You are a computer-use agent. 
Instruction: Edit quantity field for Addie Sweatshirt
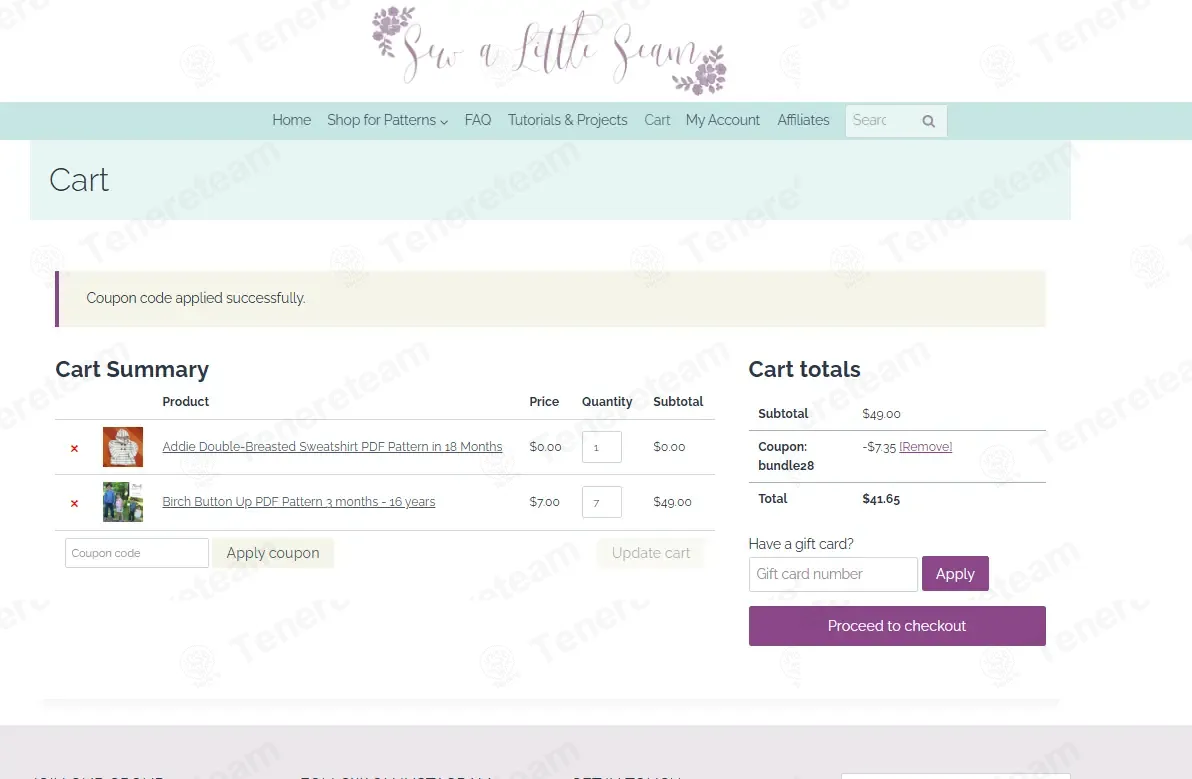(x=601, y=447)
